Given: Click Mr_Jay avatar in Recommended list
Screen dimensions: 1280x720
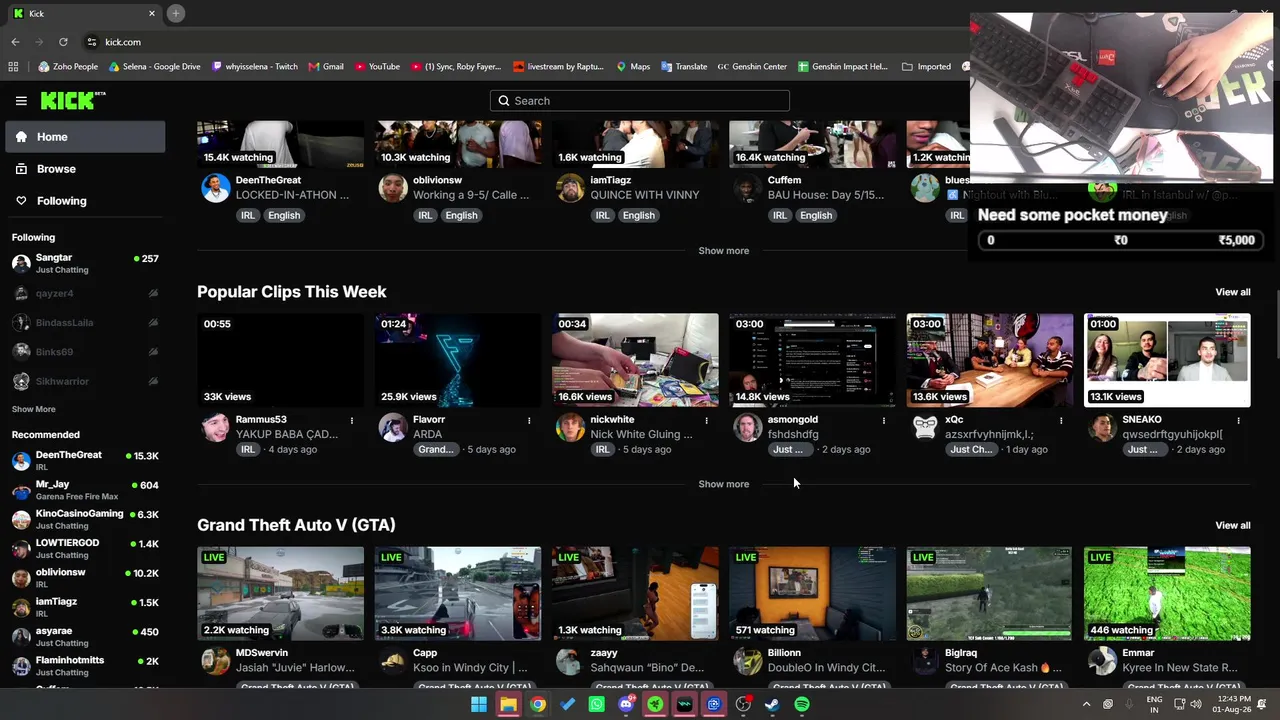Looking at the screenshot, I should coord(21,490).
